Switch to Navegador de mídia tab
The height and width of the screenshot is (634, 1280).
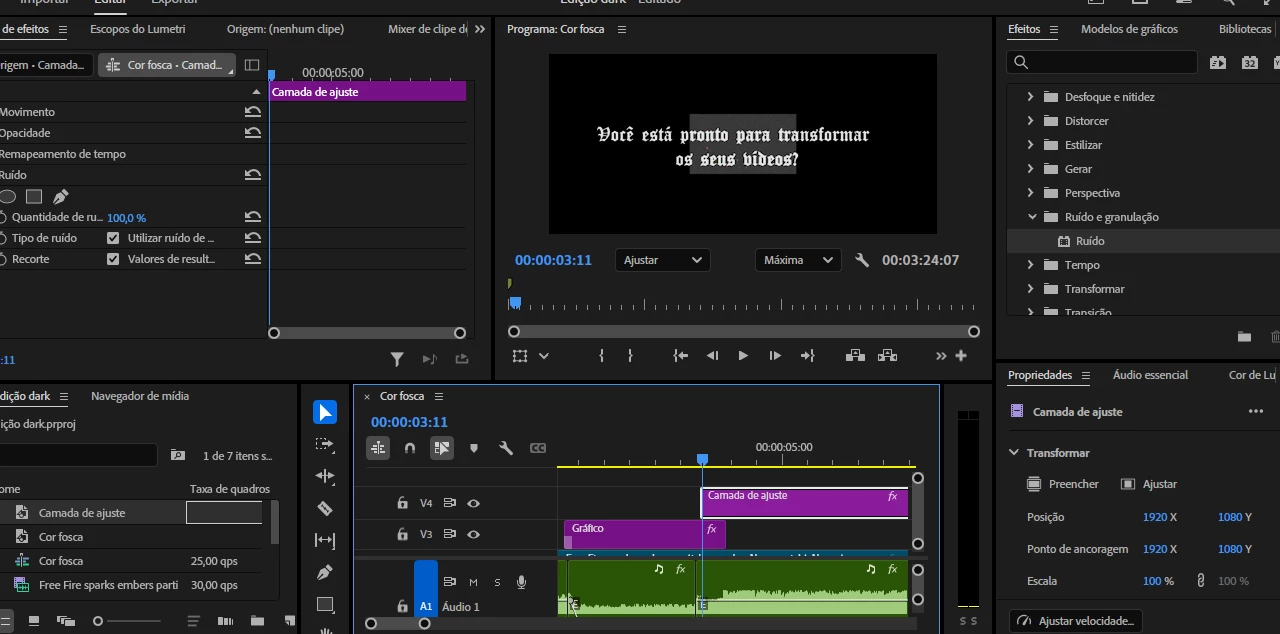140,396
